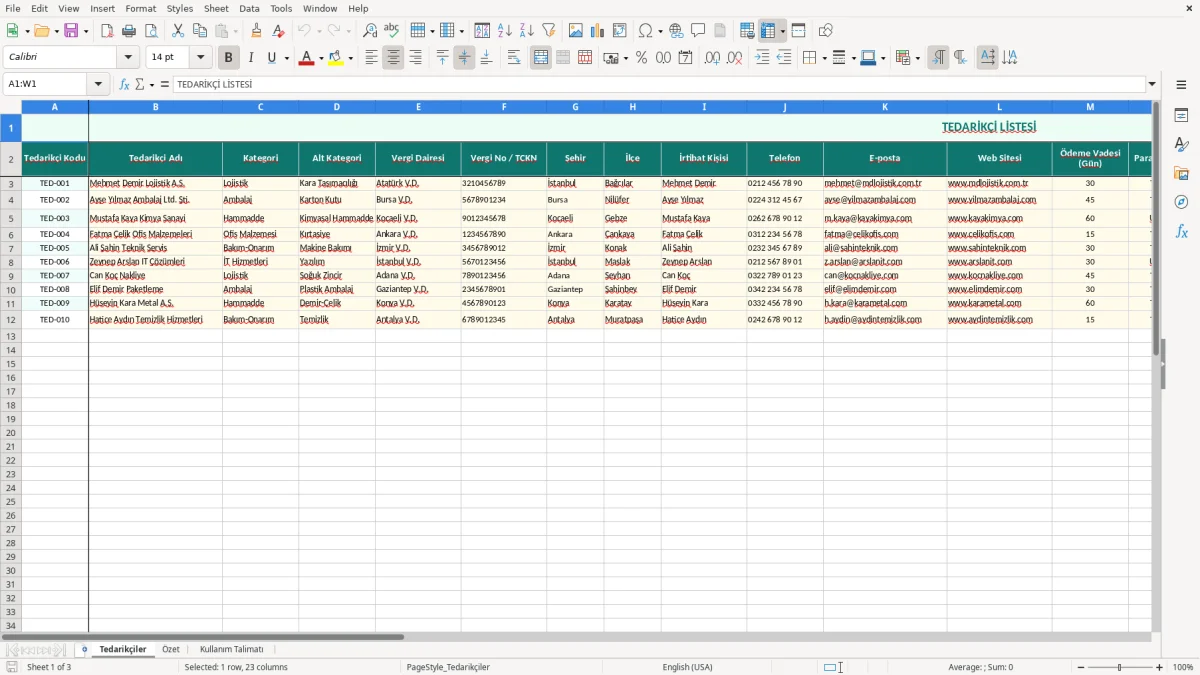Screen dimensions: 1200x675
Task: Toggle Right-To-Left paragraph direction
Action: pos(960,58)
